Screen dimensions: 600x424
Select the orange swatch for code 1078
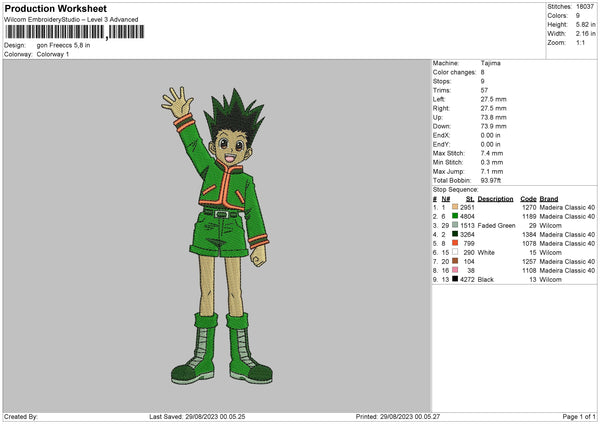click(x=455, y=243)
